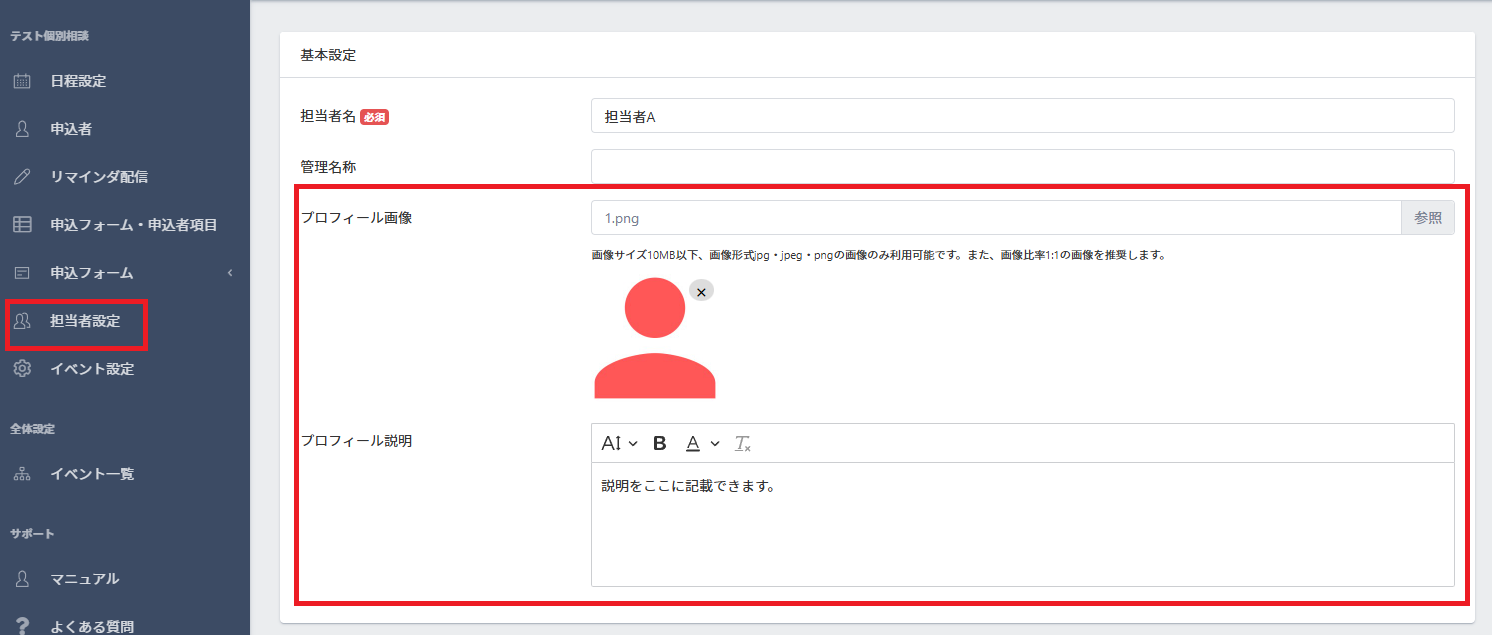This screenshot has height=635, width=1492.
Task: Open 担当者設定 in the sidebar
Action: [85, 321]
